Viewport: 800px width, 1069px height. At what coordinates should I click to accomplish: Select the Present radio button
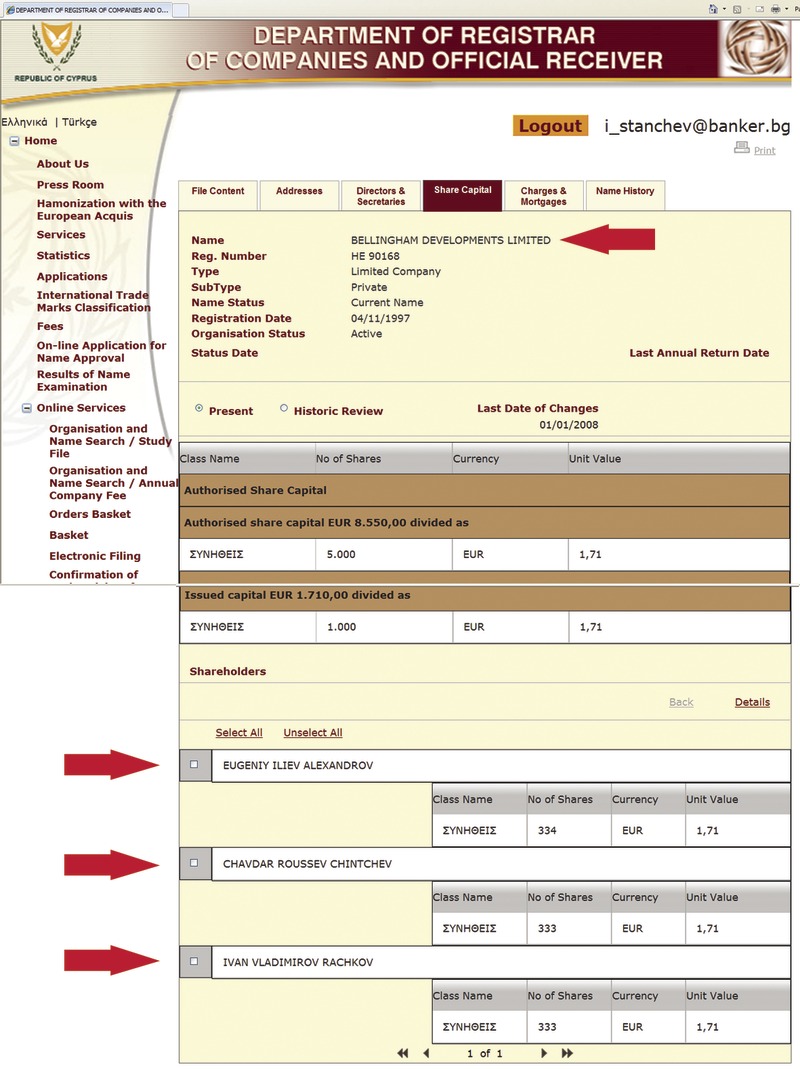199,408
